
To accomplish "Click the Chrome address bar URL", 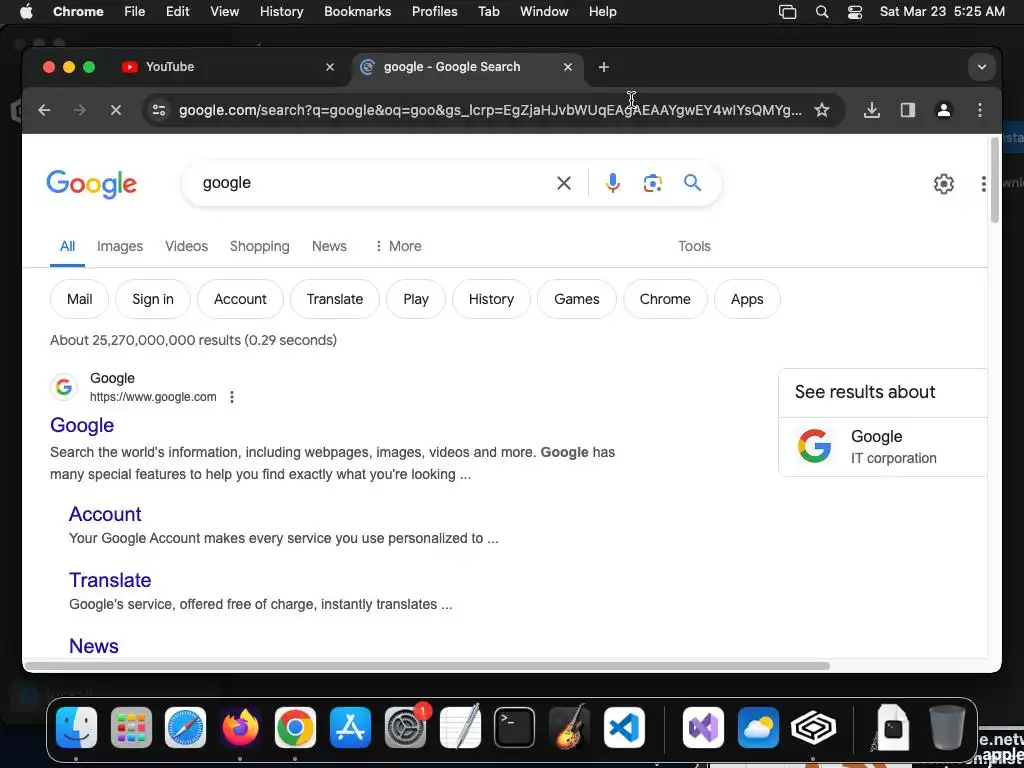I will [x=490, y=110].
